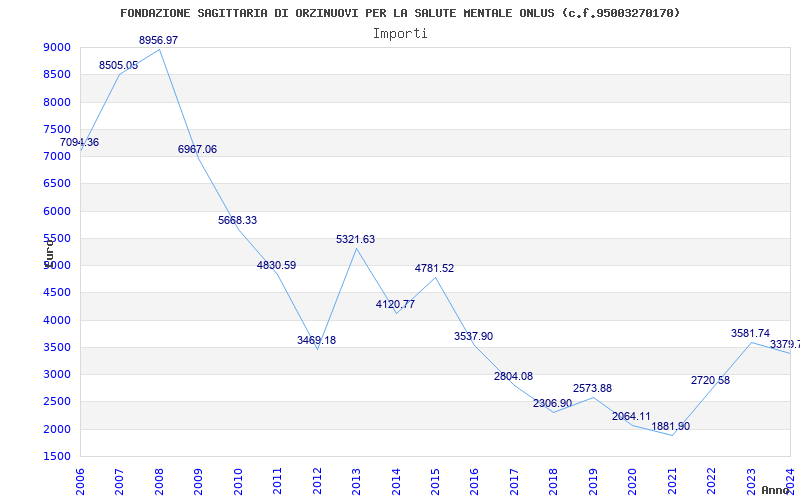Click the 2013 x-axis year label
Image resolution: width=800 pixels, height=500 pixels.
(x=356, y=481)
